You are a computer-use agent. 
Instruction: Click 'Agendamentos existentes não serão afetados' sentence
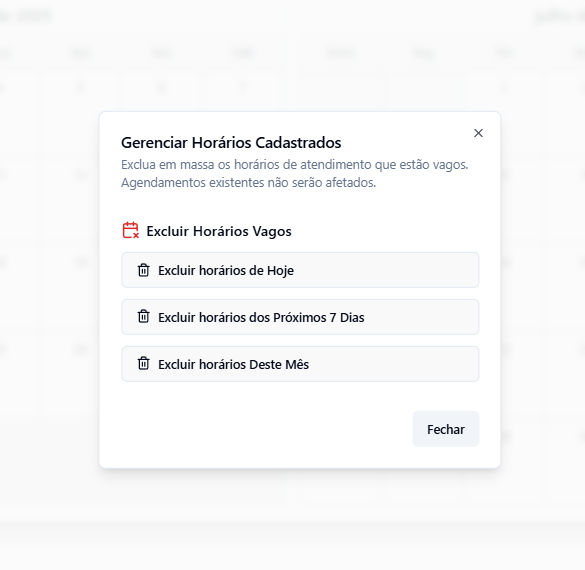(248, 183)
